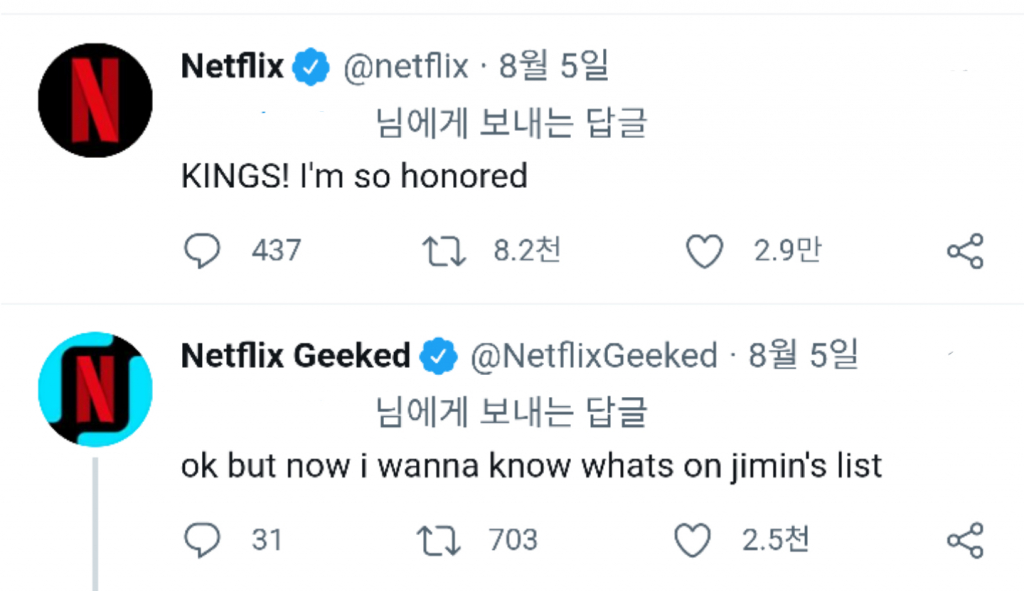Retweet the Netflix "KINGS!" tweet
Viewport: 1024px width, 591px height.
[x=444, y=250]
